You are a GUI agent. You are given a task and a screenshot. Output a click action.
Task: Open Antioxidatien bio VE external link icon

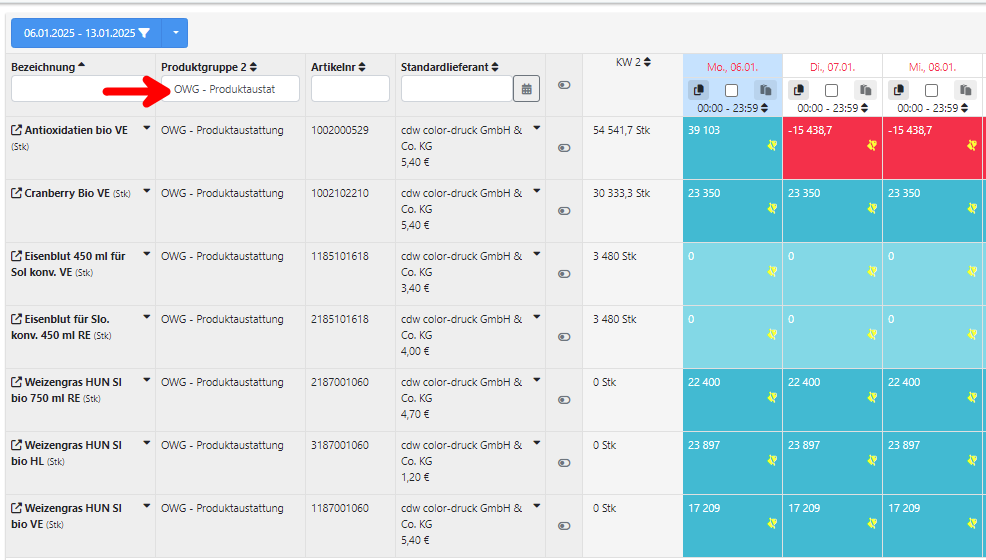(x=16, y=131)
